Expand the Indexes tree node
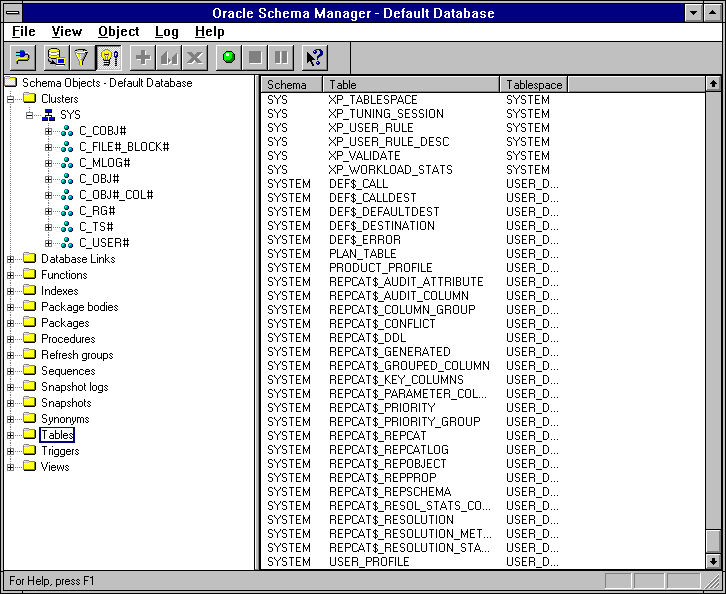Screen dimensions: 726x594 (x=11, y=291)
